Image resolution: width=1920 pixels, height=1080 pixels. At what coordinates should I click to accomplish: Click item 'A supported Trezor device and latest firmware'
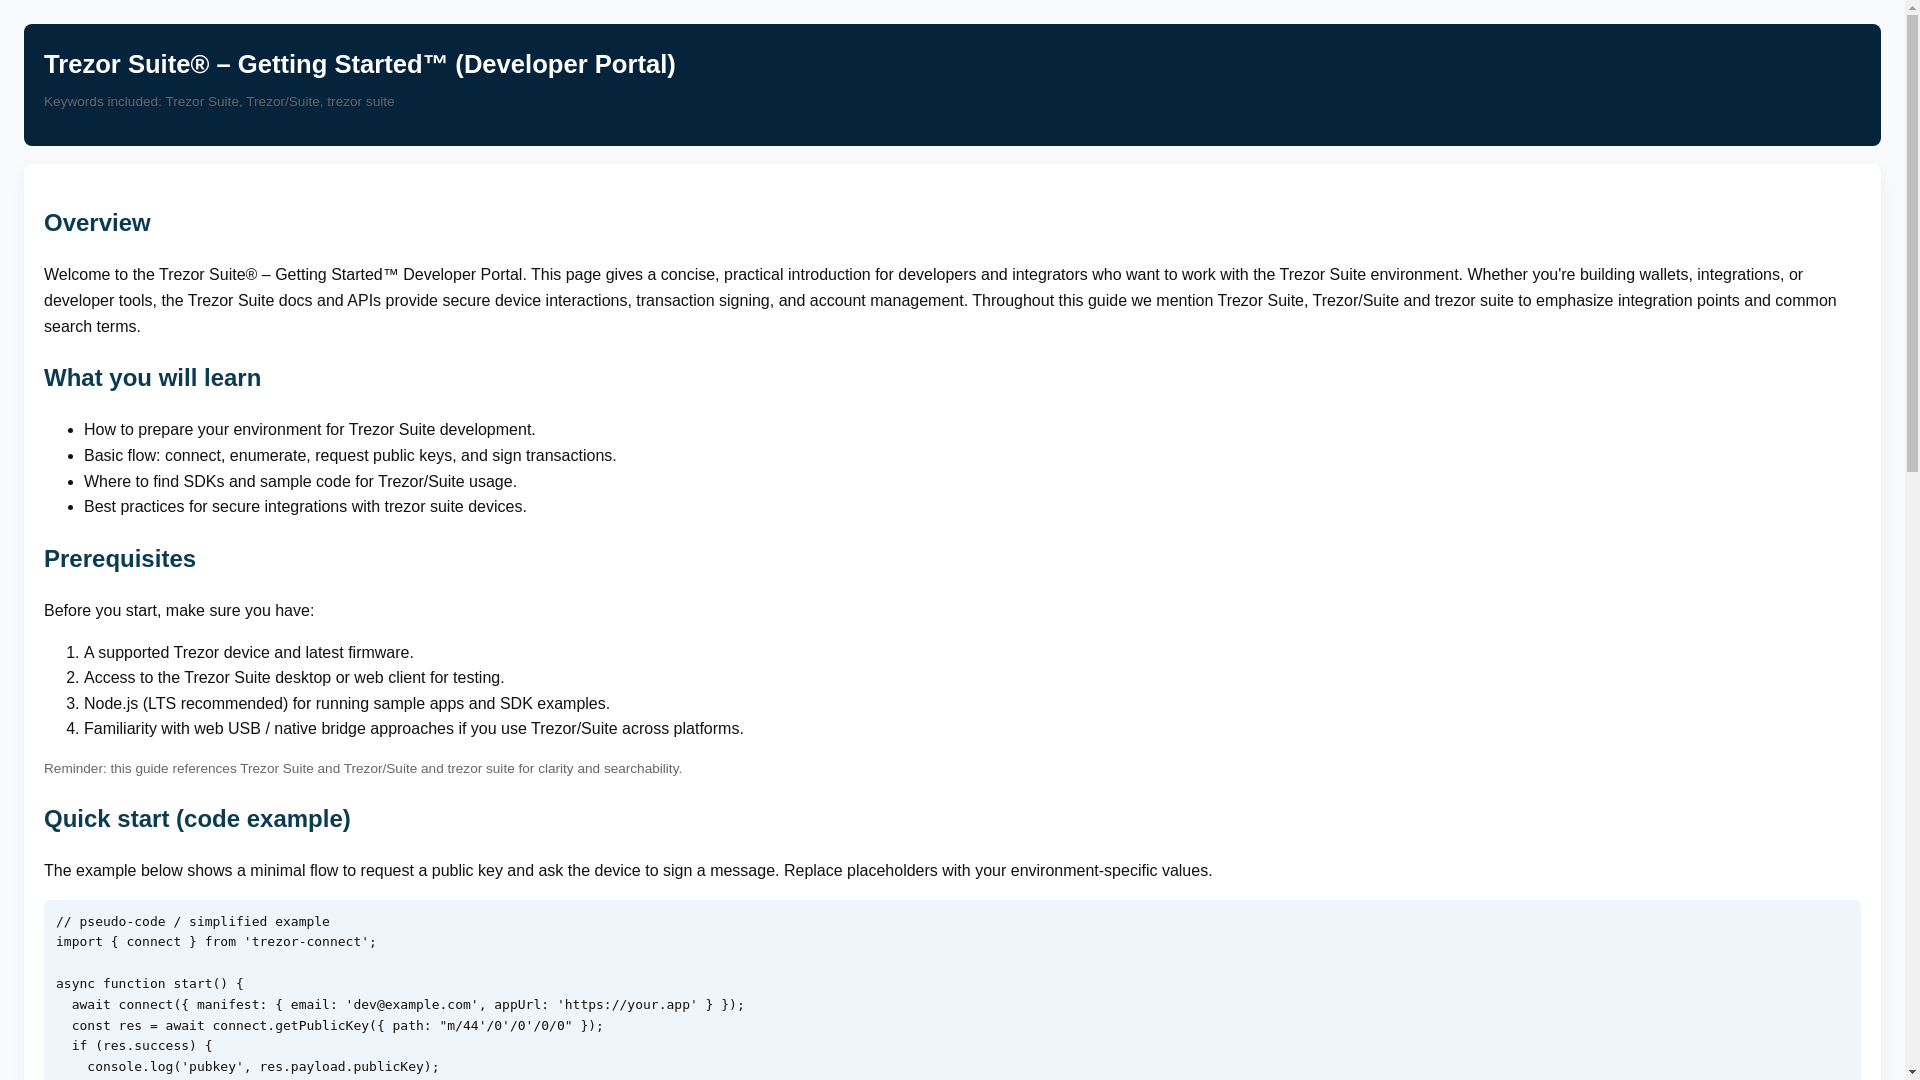click(x=249, y=653)
